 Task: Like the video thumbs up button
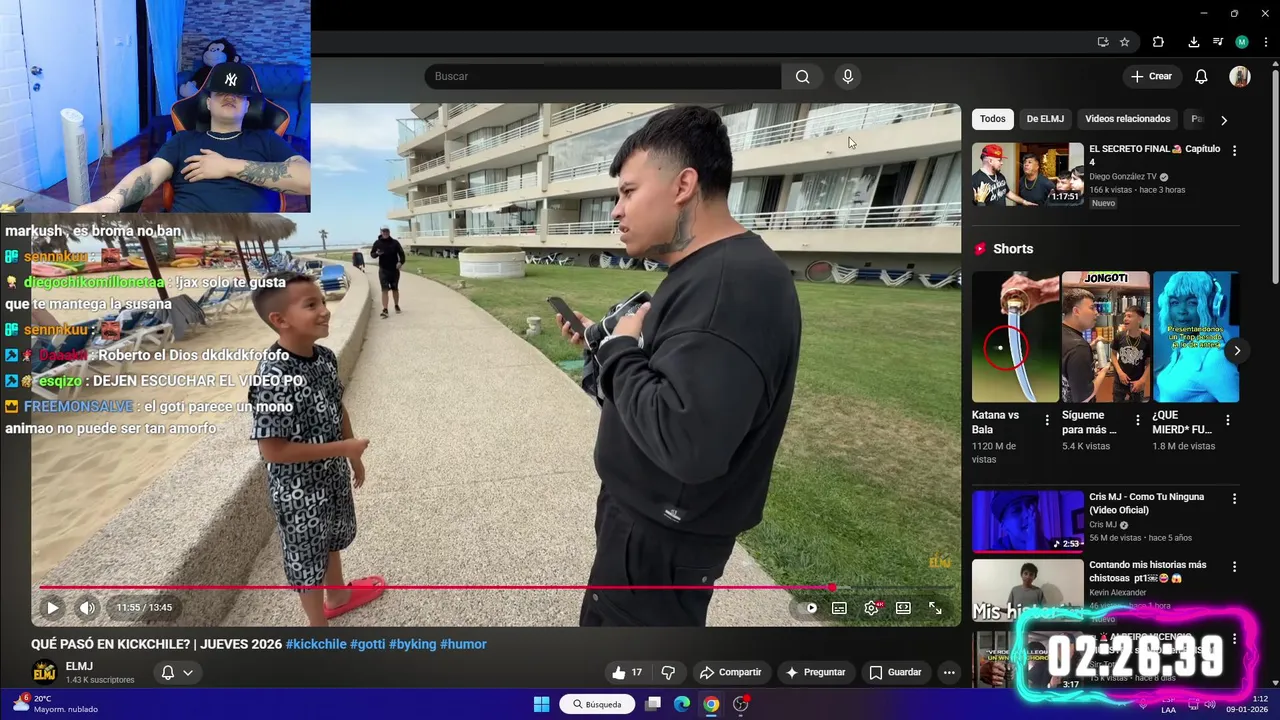[x=627, y=672]
